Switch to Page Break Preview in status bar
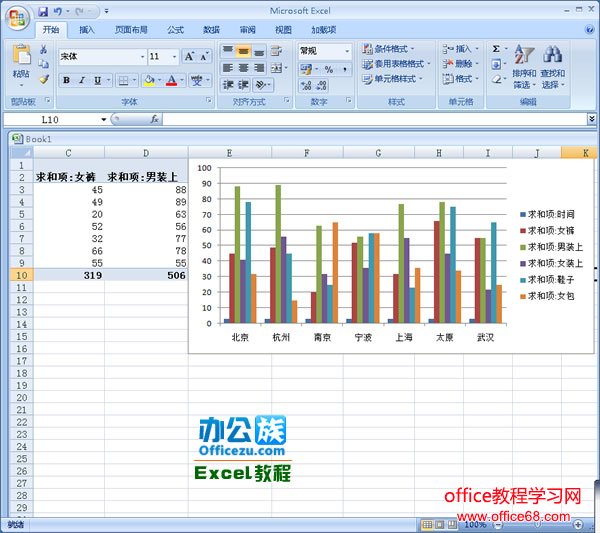Screen dimensions: 600x533 point(452,524)
